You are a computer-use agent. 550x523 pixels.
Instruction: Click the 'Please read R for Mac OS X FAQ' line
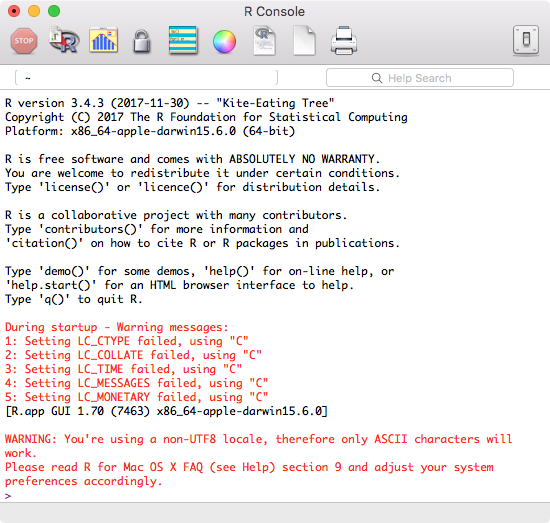pos(249,467)
